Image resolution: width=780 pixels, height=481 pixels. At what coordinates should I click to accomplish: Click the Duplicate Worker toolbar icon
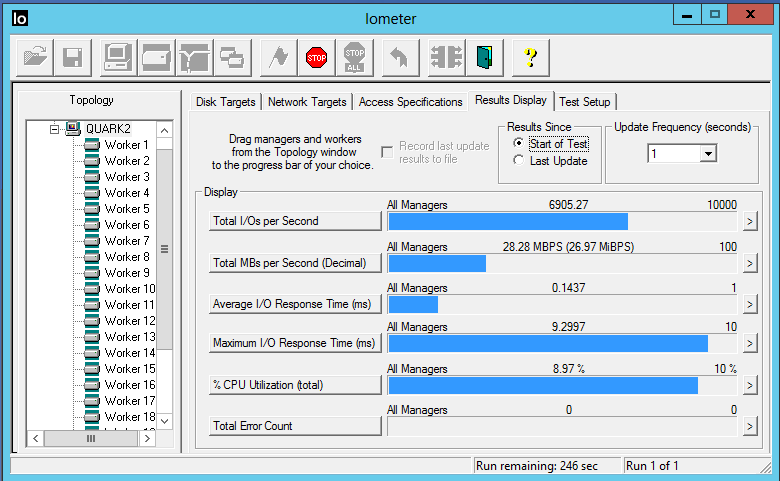coord(232,58)
